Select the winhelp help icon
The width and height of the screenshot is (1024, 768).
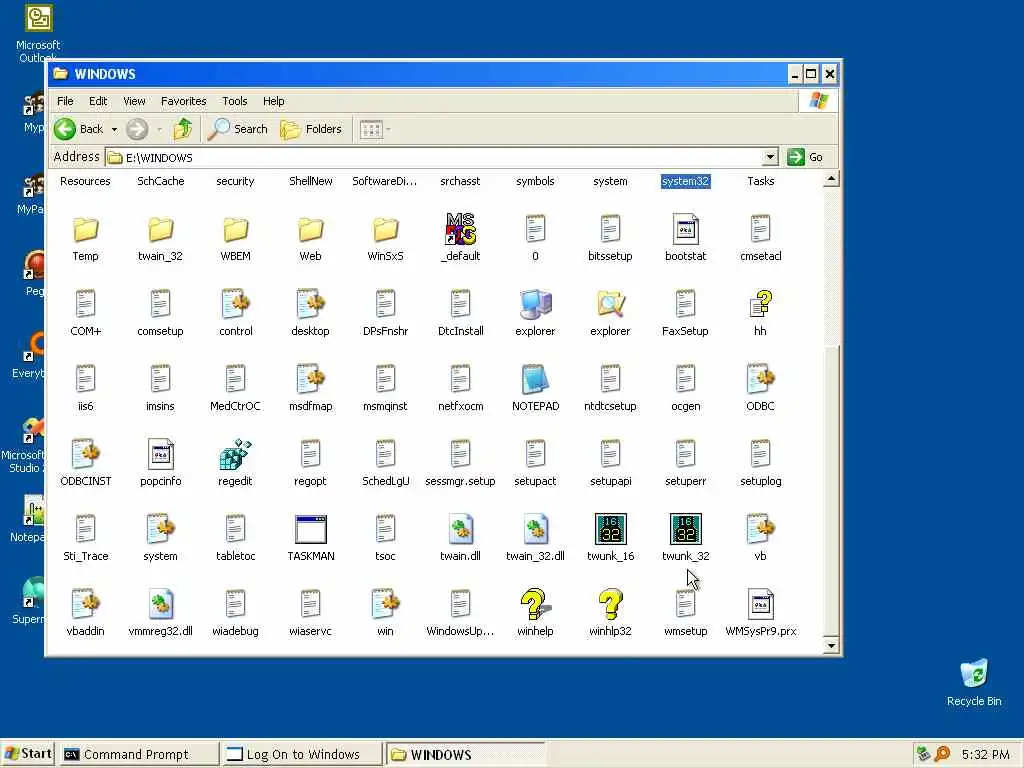[535, 605]
